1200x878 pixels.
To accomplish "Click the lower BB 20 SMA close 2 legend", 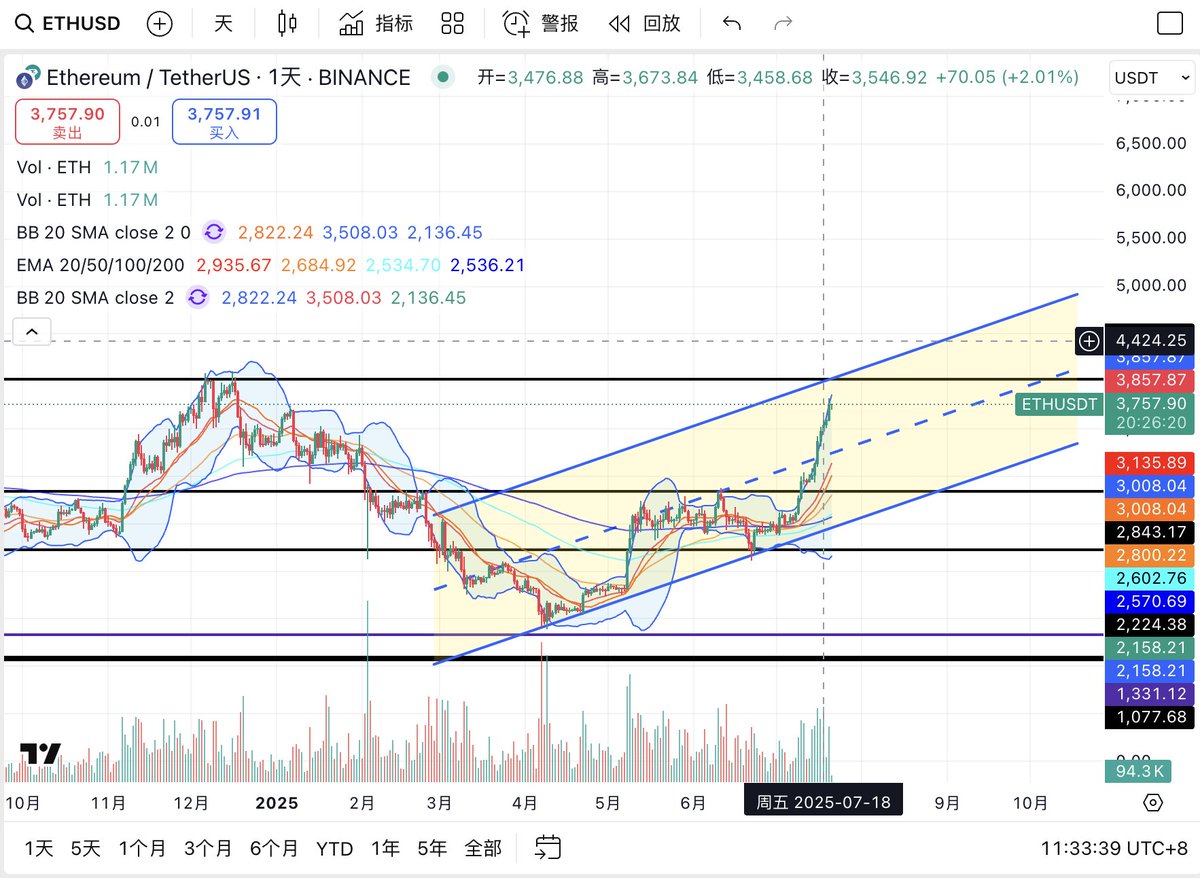I will (95, 298).
